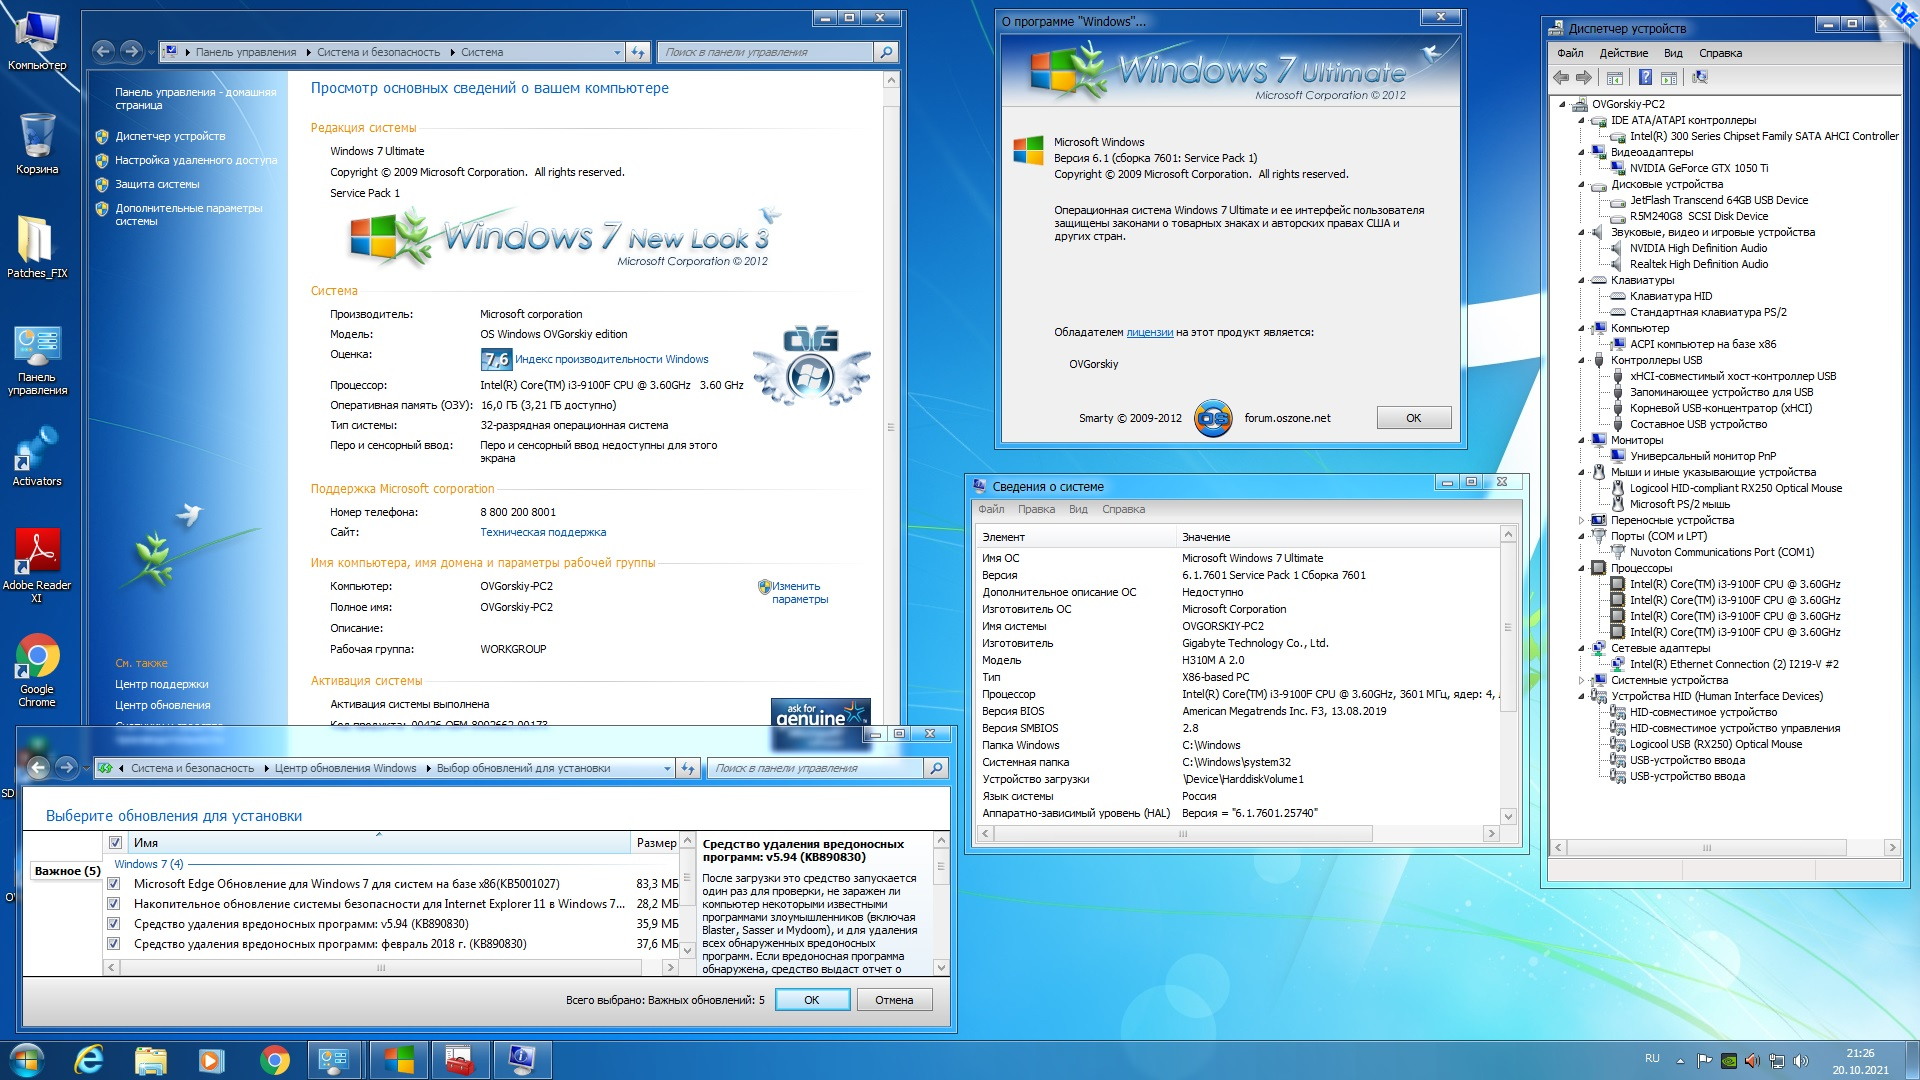Click scan for hardware changes icon

(x=1699, y=77)
